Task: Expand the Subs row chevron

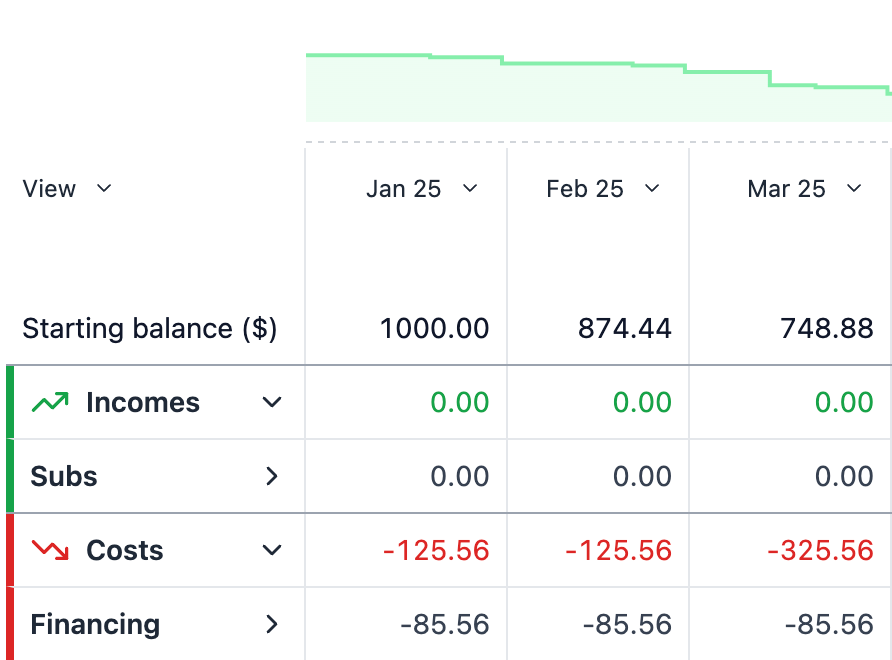Action: point(271,477)
